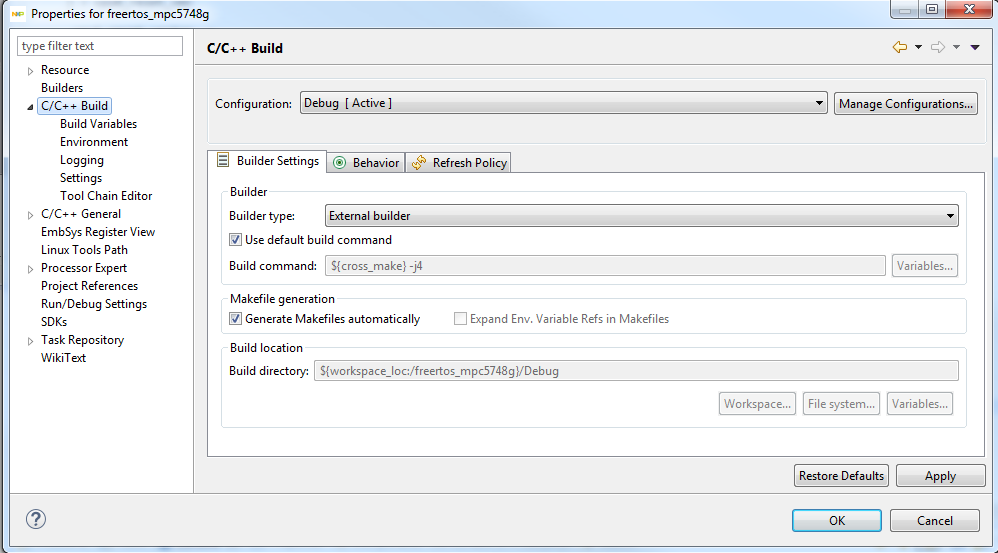Click the Behavior tab's green icon

[340, 163]
